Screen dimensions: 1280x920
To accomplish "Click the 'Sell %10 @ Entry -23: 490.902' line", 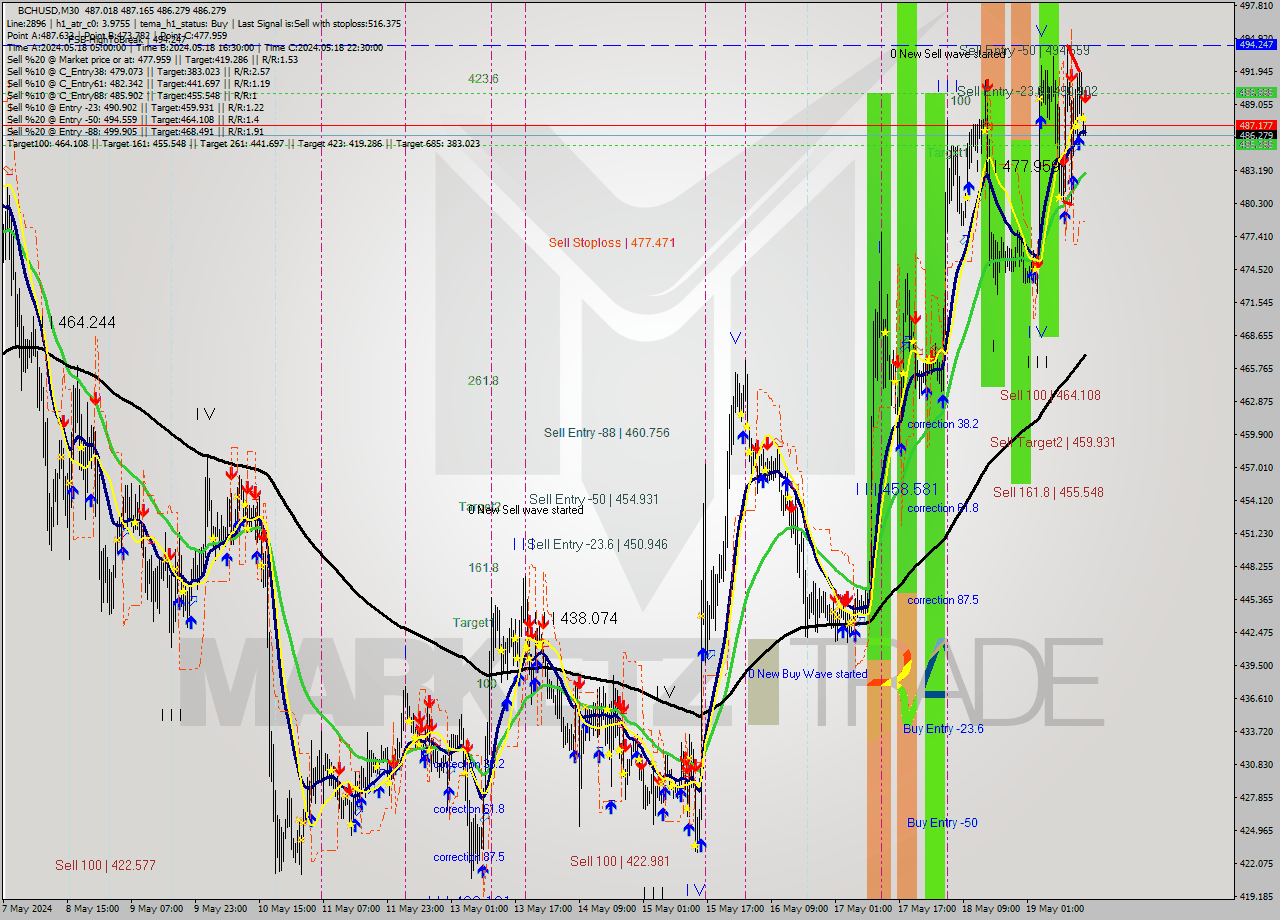I will click(x=135, y=107).
